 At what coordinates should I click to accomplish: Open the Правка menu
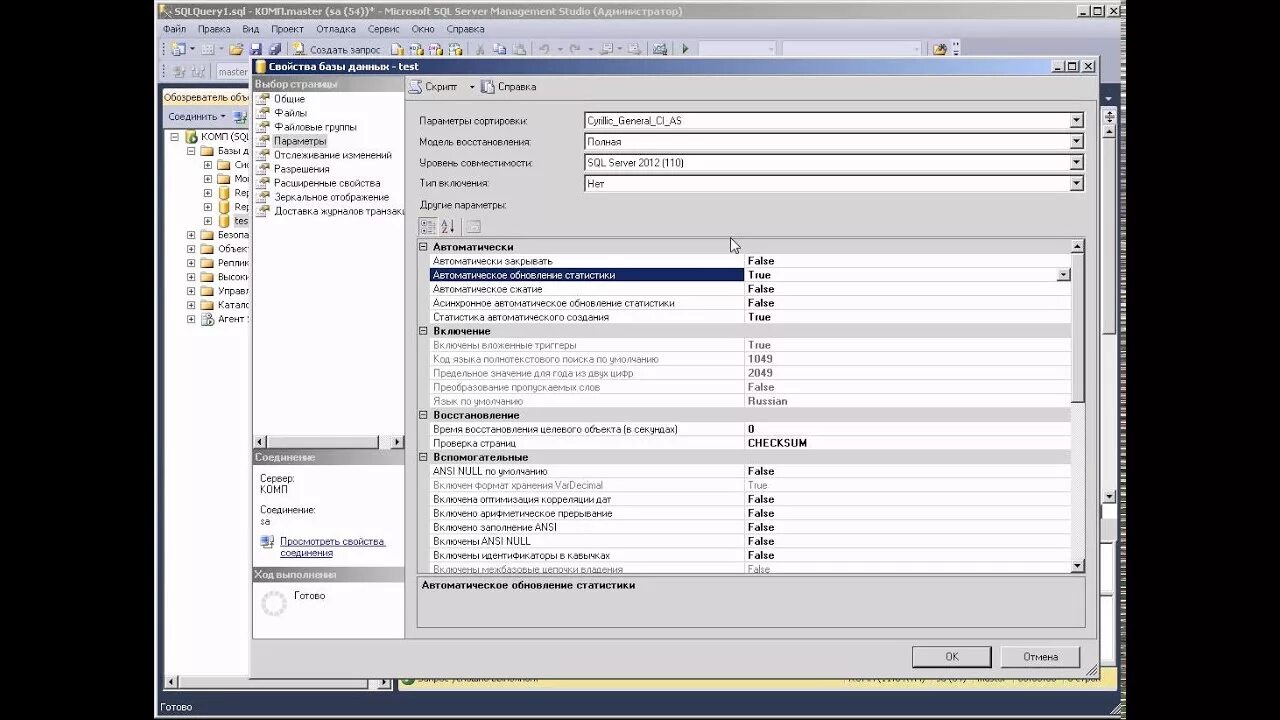click(x=214, y=29)
